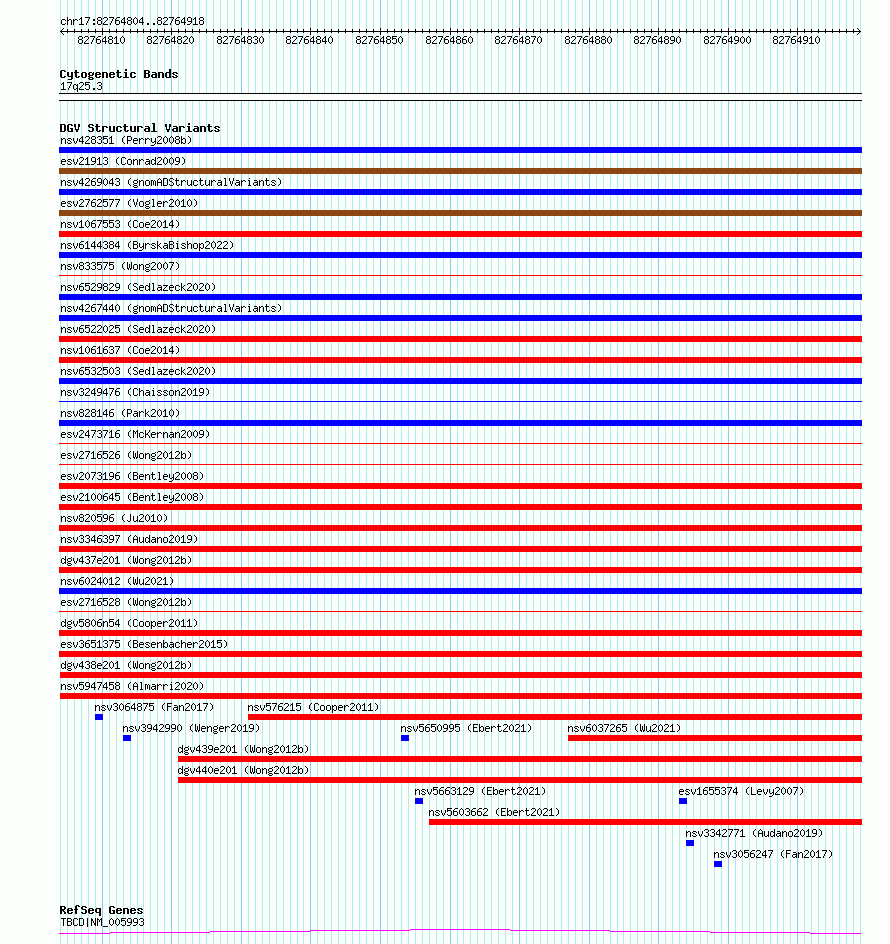This screenshot has height=944, width=890.
Task: Click nsv6024012 (Wu2021) variant label
Action: coord(117,582)
